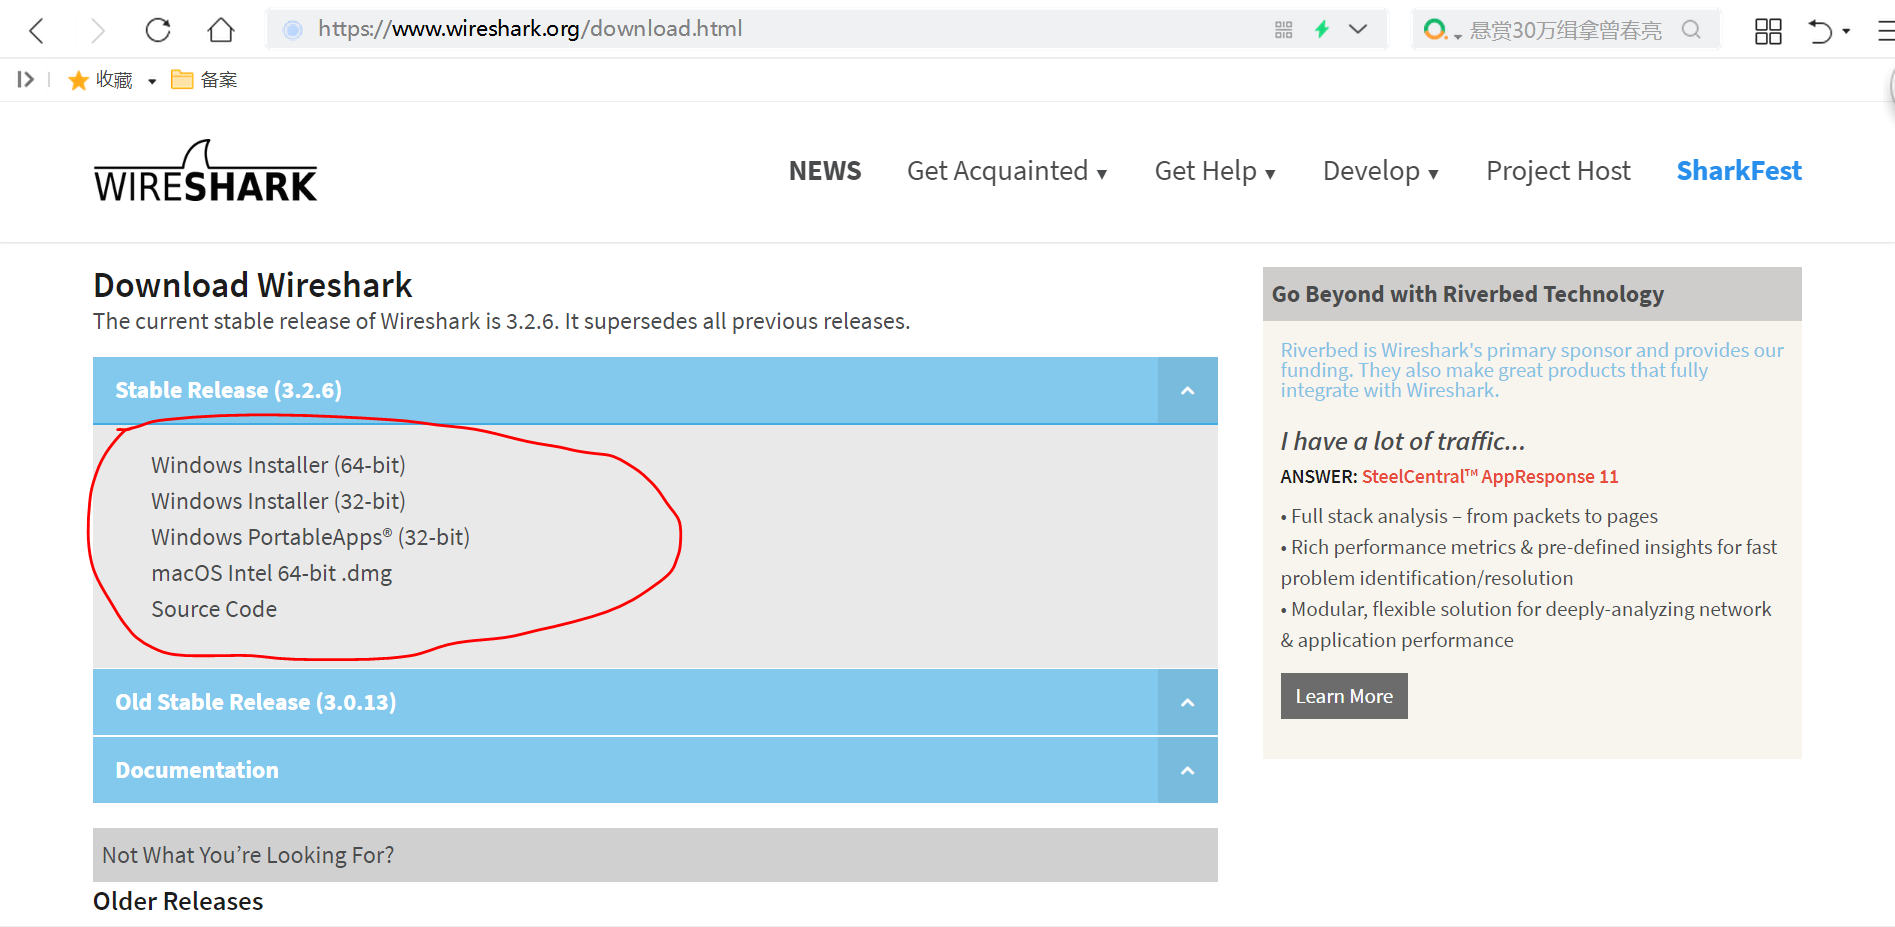Reload the page with the refresh icon
The width and height of the screenshot is (1895, 927).
click(158, 30)
